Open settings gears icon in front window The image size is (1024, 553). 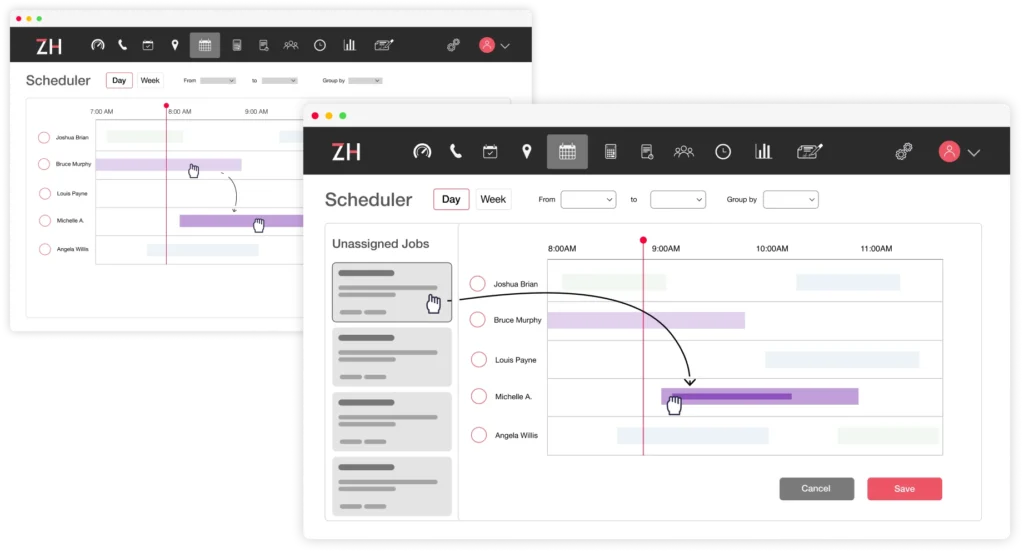904,152
